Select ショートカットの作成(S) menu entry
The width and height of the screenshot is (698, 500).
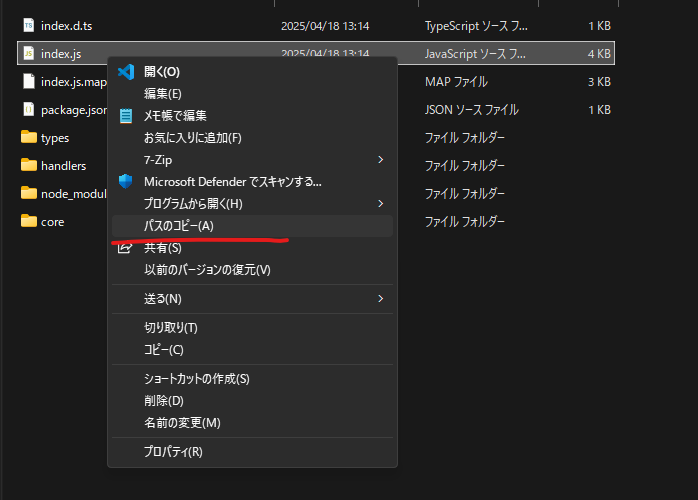pyautogui.click(x=252, y=378)
